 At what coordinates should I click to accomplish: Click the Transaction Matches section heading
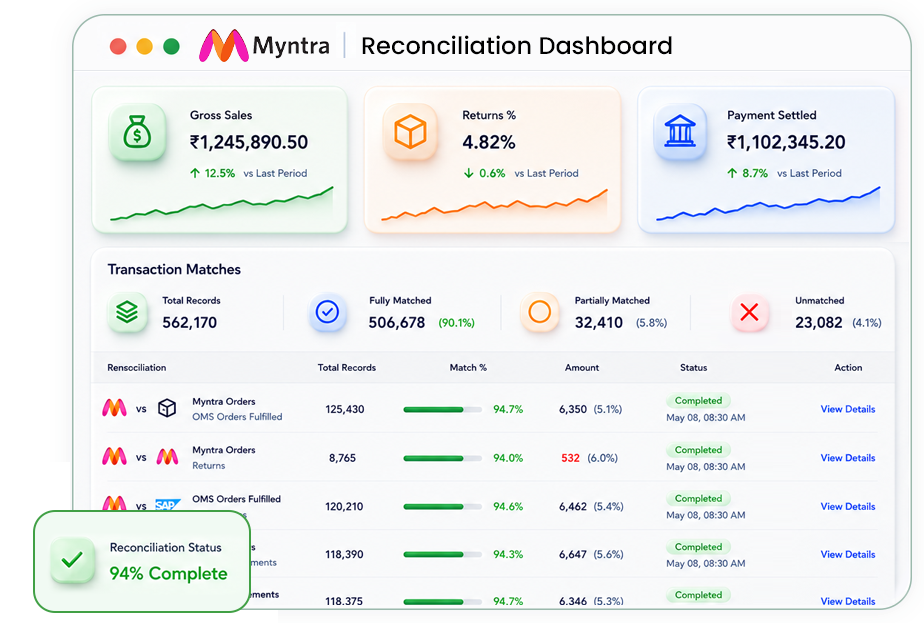(x=174, y=269)
